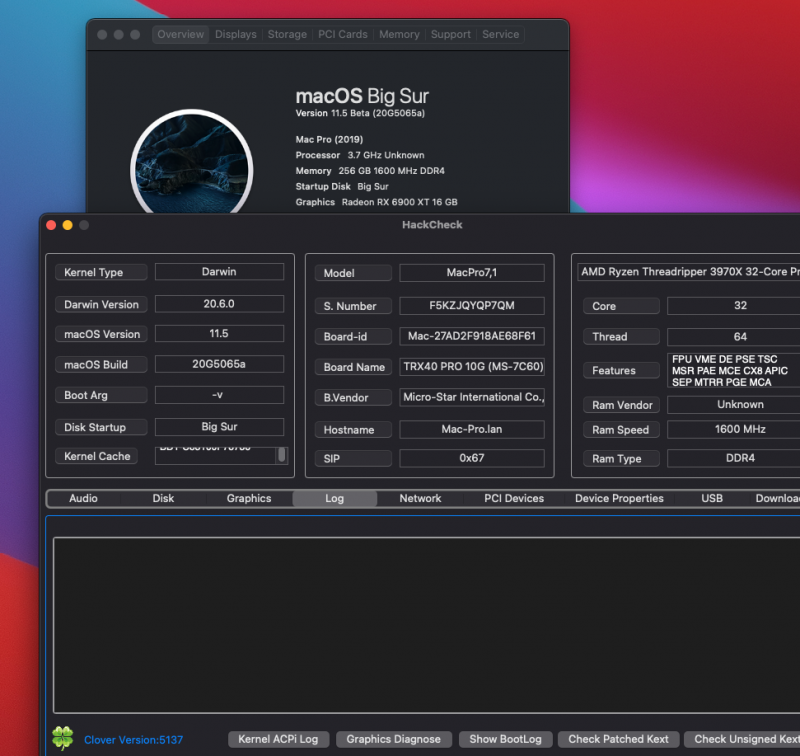800x756 pixels.
Task: Click the Kernel Cache field scrollbar
Action: click(x=282, y=455)
